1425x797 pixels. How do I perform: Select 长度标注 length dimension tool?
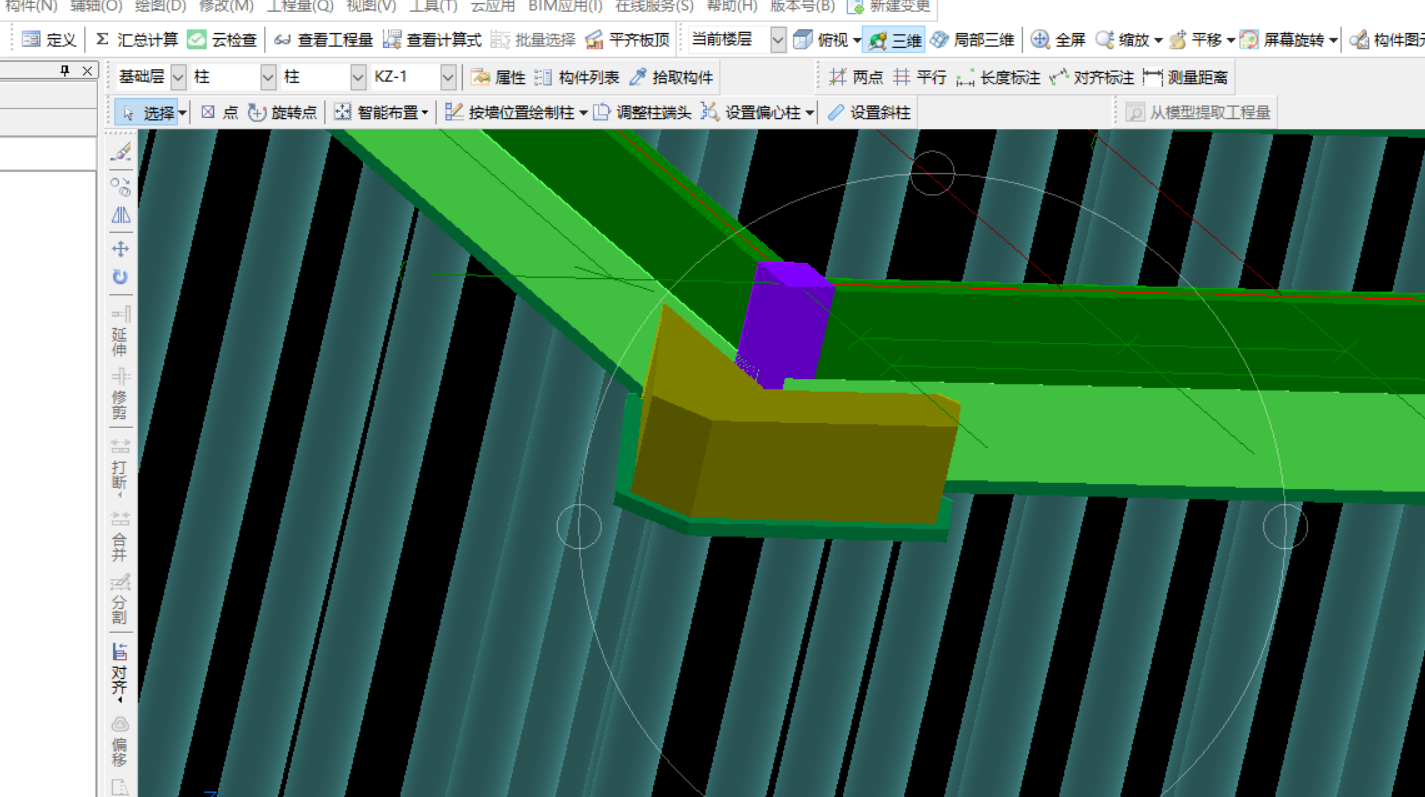point(998,77)
